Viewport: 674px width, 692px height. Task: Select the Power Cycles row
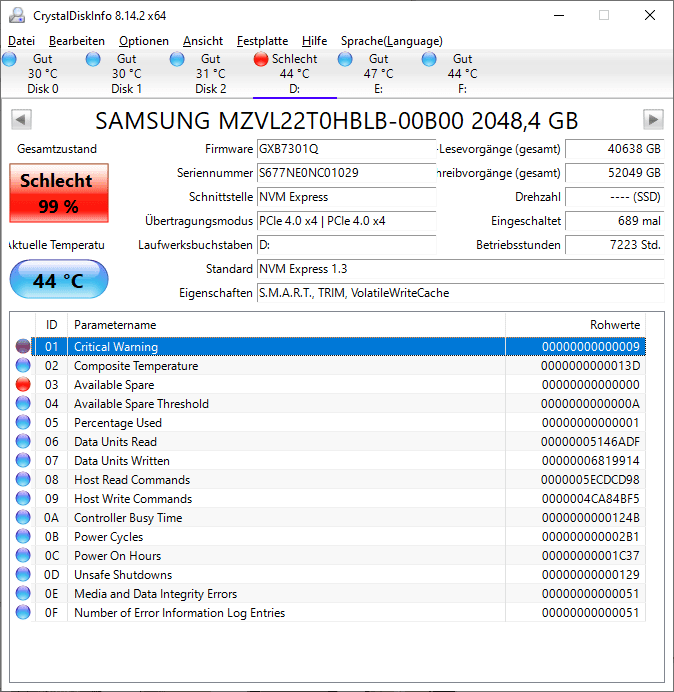coord(328,537)
